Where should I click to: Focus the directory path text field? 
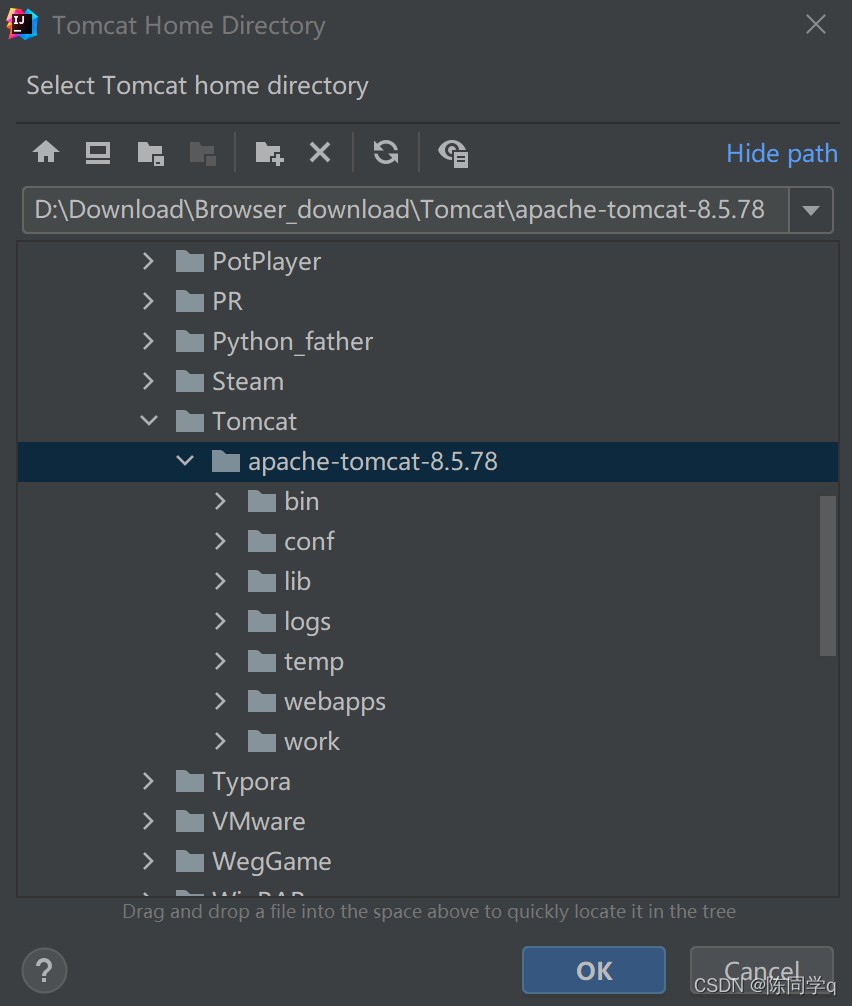coord(405,210)
